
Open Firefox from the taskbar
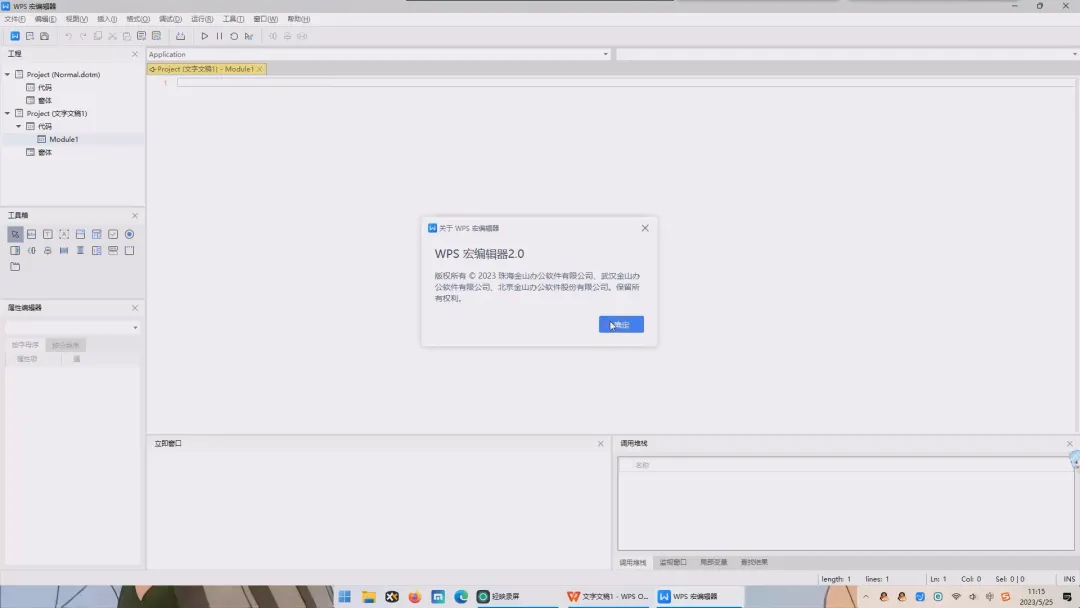(x=415, y=596)
